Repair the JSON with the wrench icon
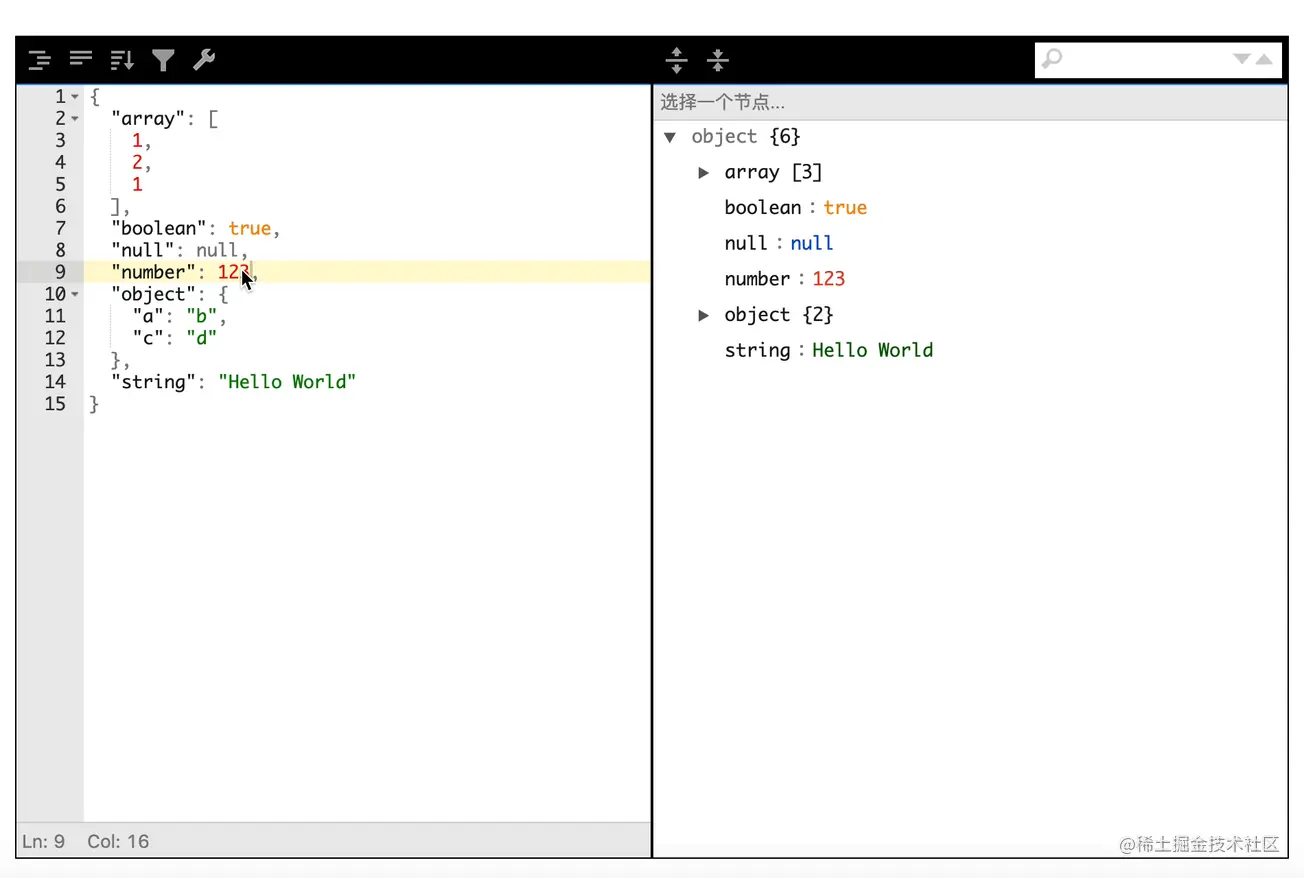The image size is (1304, 878). coord(204,60)
